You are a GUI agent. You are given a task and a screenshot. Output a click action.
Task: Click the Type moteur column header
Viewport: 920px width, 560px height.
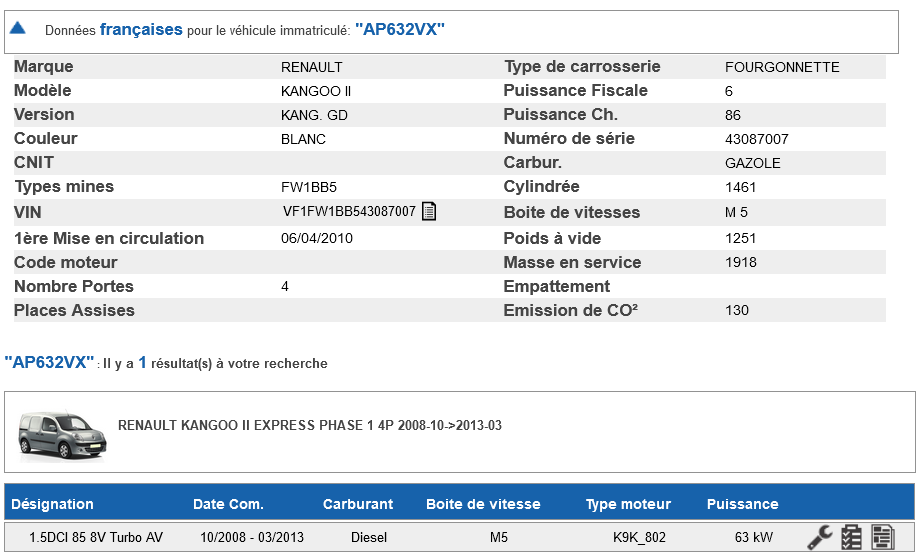[x=628, y=504]
